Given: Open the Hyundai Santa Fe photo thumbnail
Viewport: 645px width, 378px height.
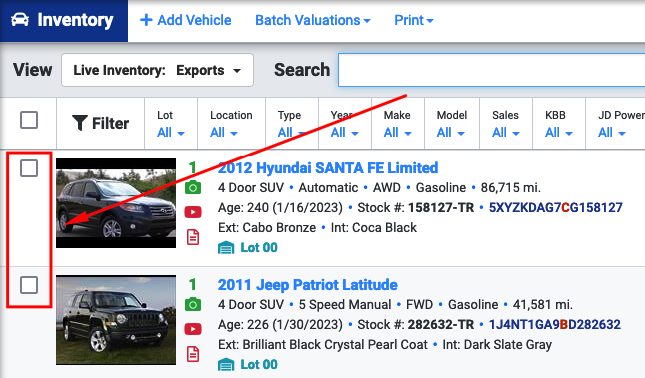Looking at the screenshot, I should click(x=116, y=203).
